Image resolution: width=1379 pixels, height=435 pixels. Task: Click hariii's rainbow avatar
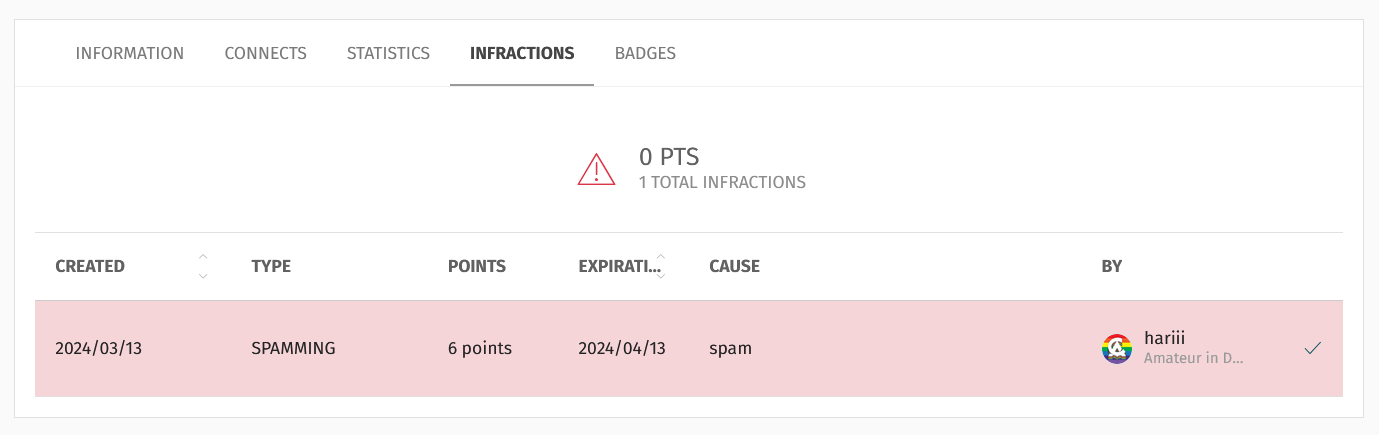1117,348
